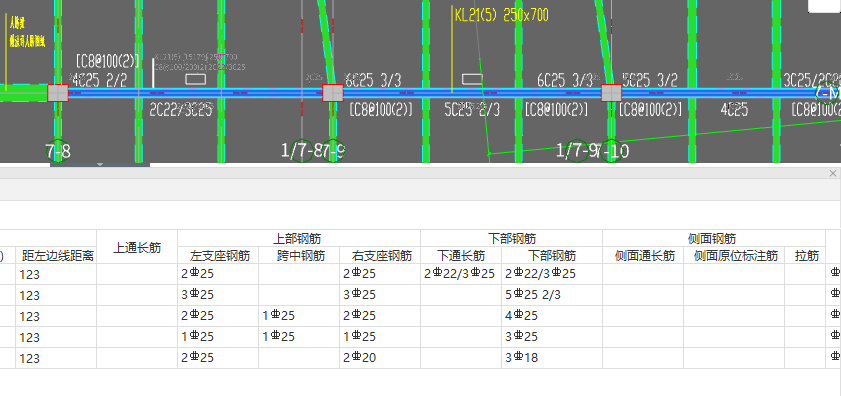
Task: Click the 跨中钢筋 column header
Action: pos(299,255)
